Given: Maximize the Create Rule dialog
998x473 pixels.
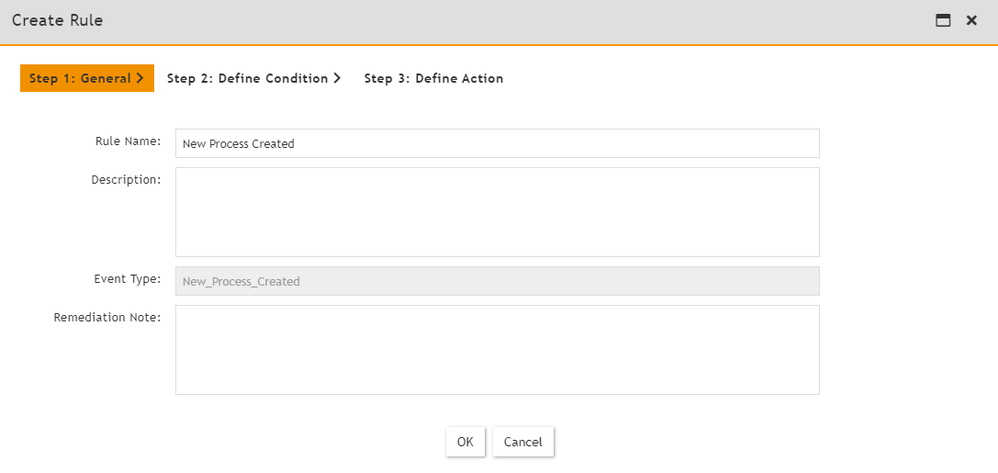Looking at the screenshot, I should [943, 20].
